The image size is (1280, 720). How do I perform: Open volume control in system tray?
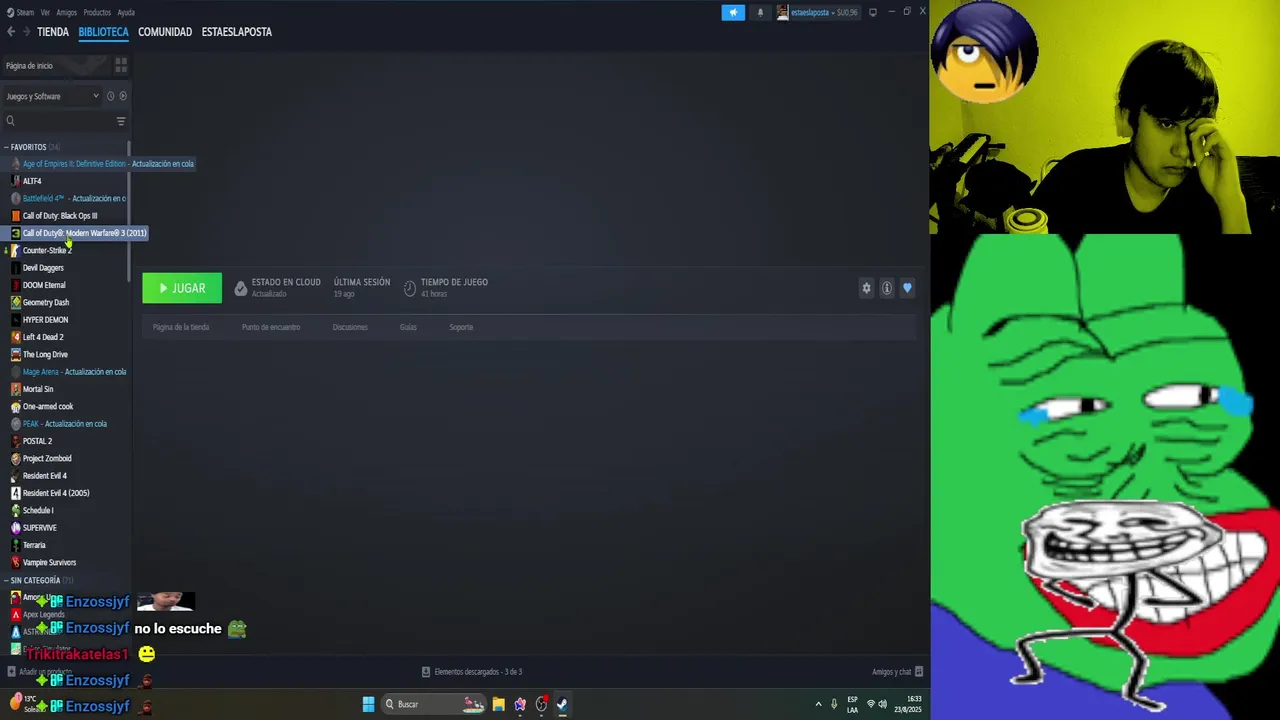pos(882,704)
